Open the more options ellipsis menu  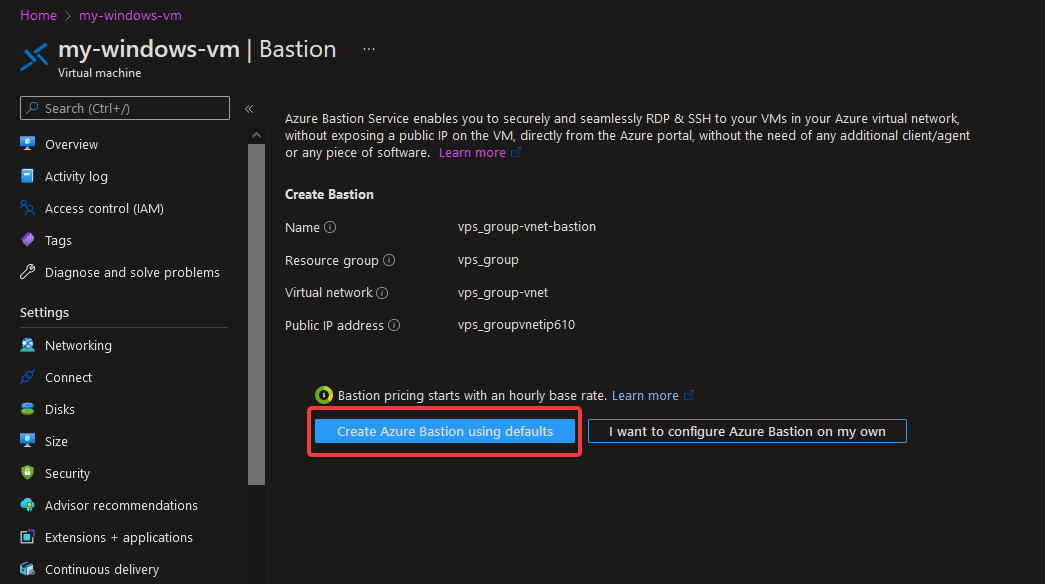click(369, 49)
